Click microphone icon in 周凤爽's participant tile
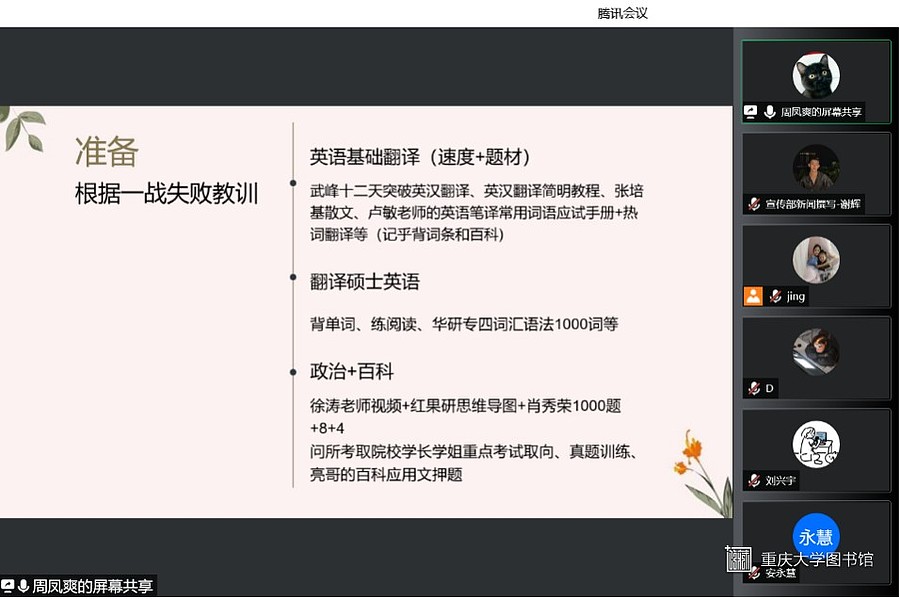Image resolution: width=900 pixels, height=599 pixels. (770, 111)
